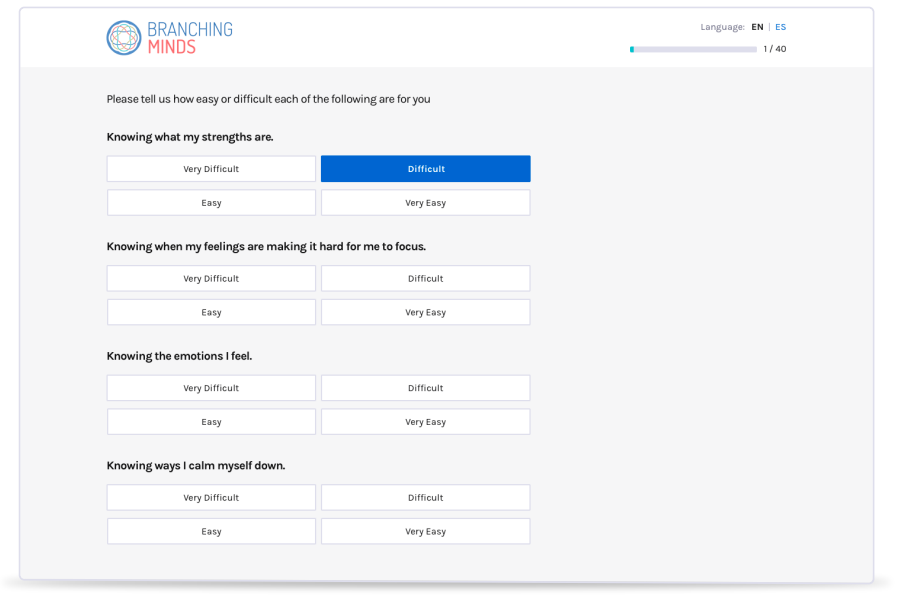
Task: Select EN language option
Action: [x=757, y=27]
